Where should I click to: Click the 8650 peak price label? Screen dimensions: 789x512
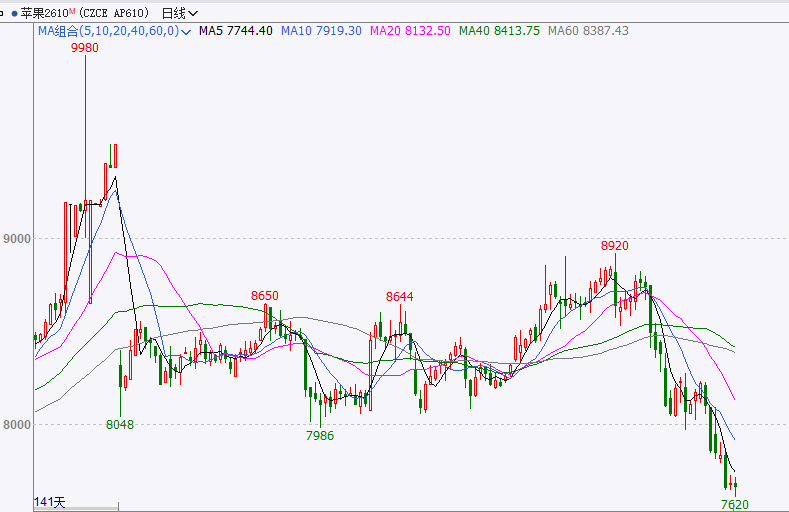[x=265, y=295]
